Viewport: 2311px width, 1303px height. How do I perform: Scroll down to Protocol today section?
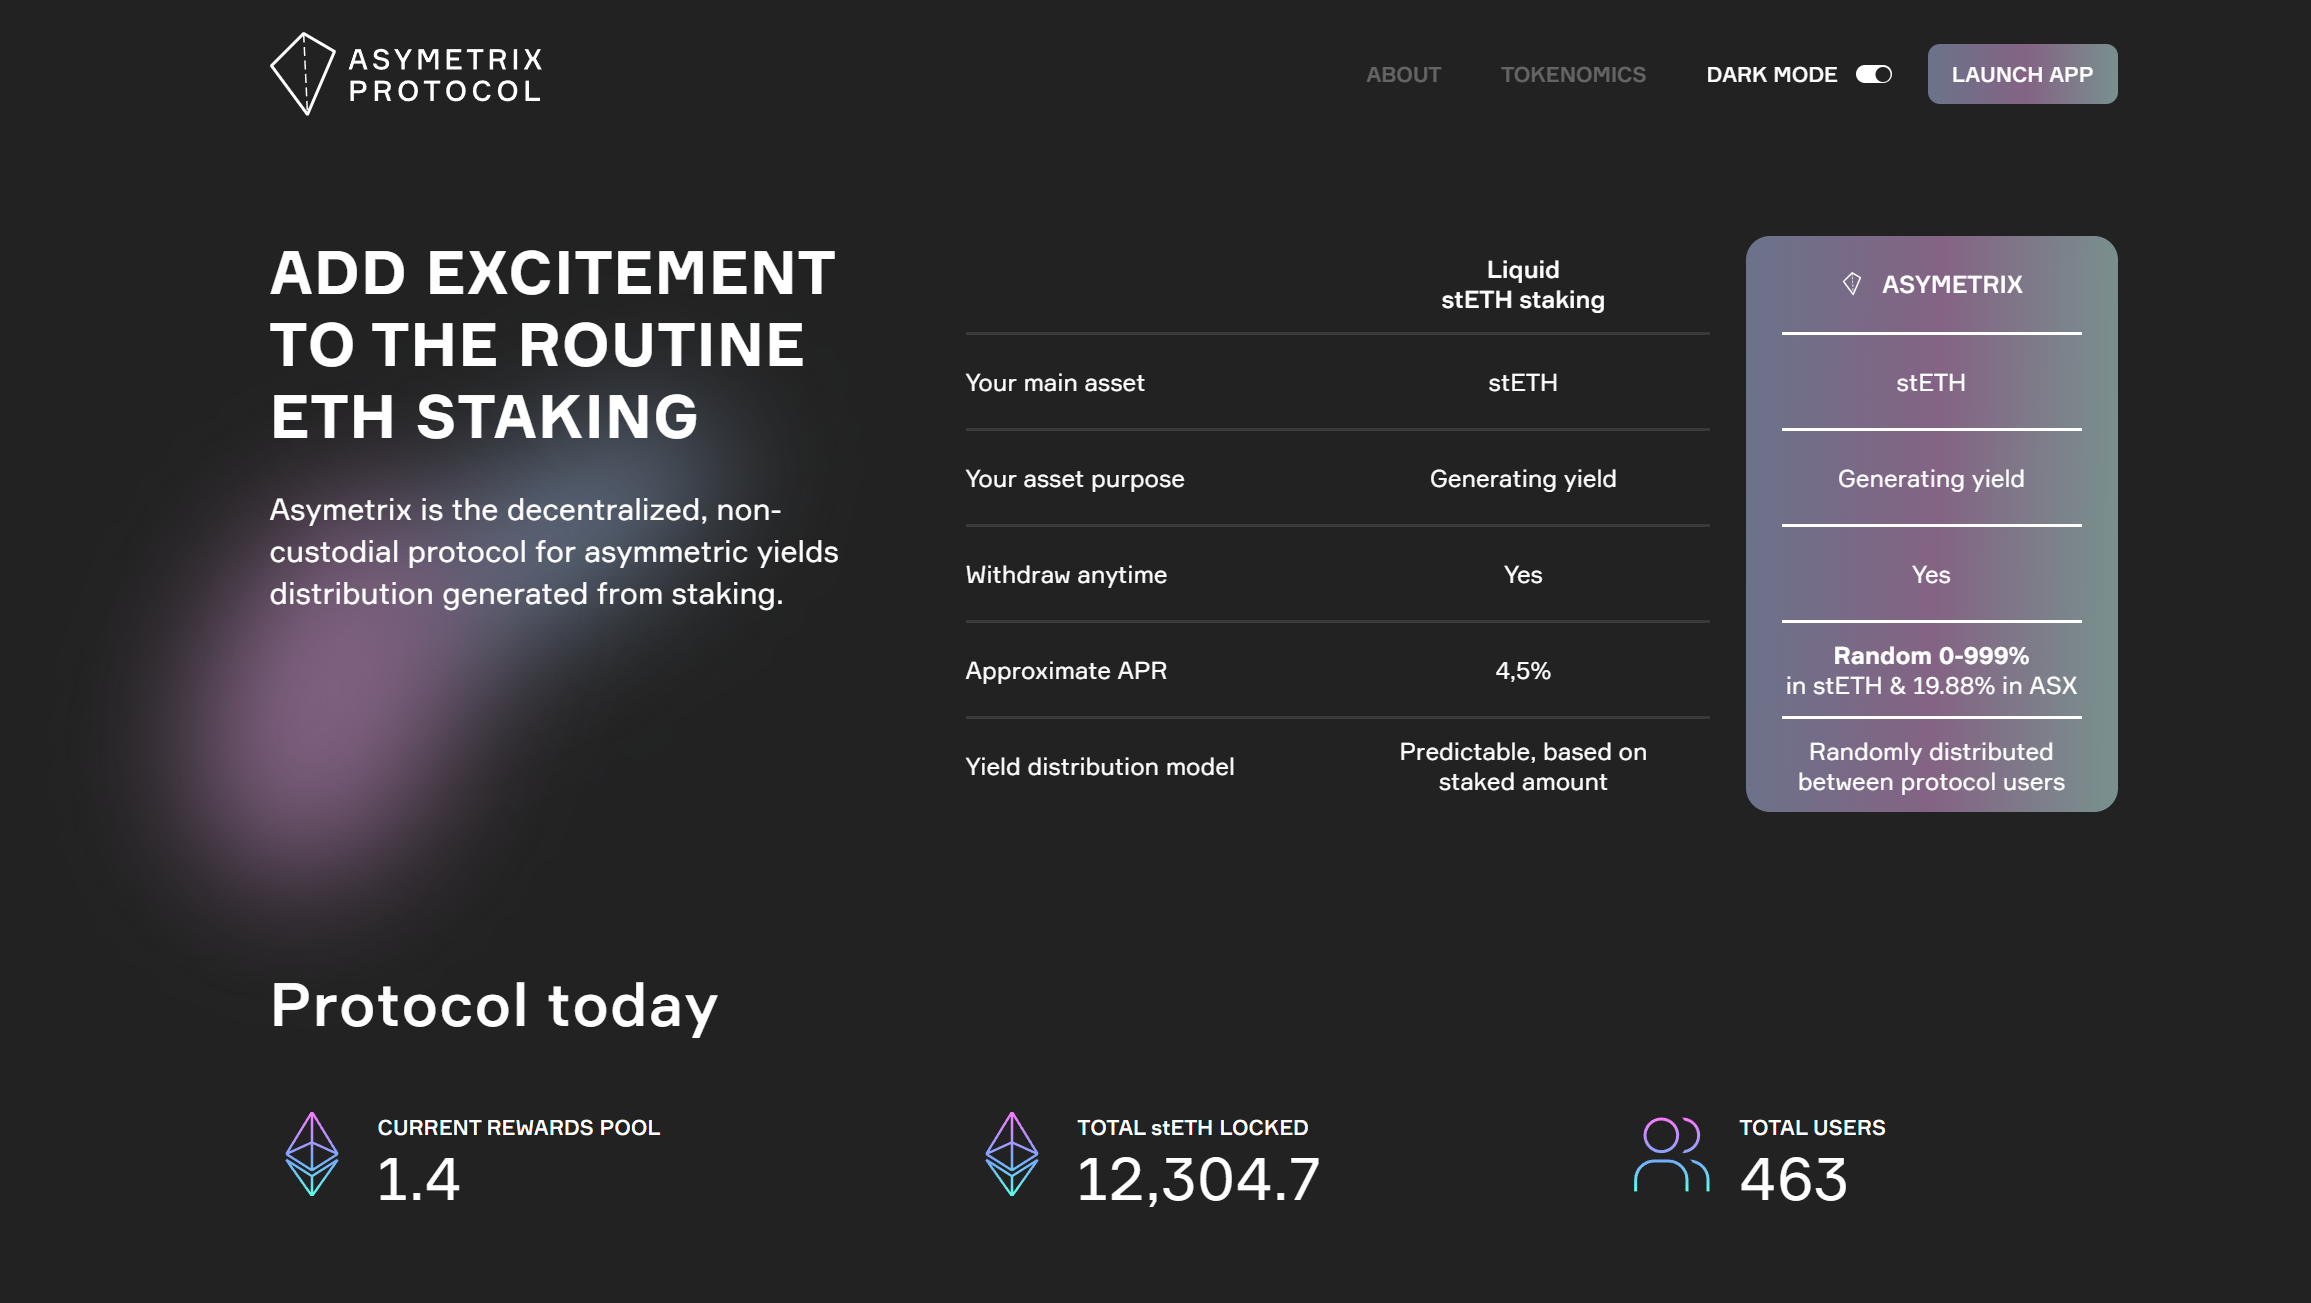coord(494,1006)
